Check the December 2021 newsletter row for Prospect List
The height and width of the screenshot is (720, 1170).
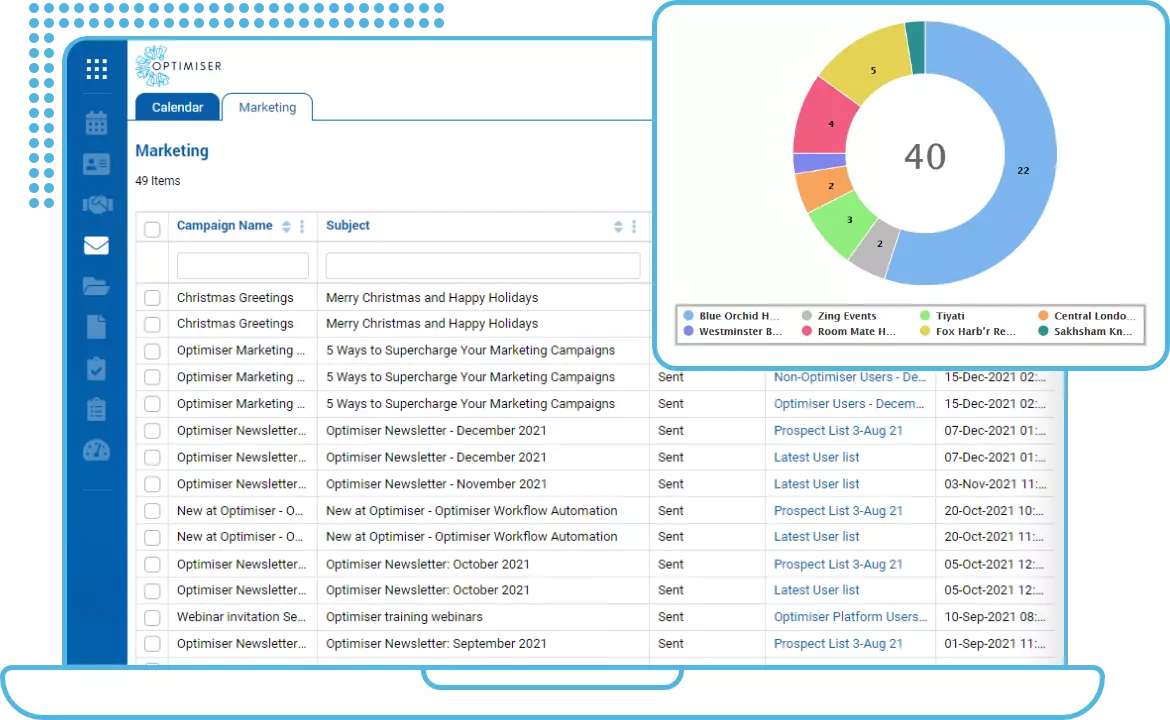pyautogui.click(x=152, y=431)
